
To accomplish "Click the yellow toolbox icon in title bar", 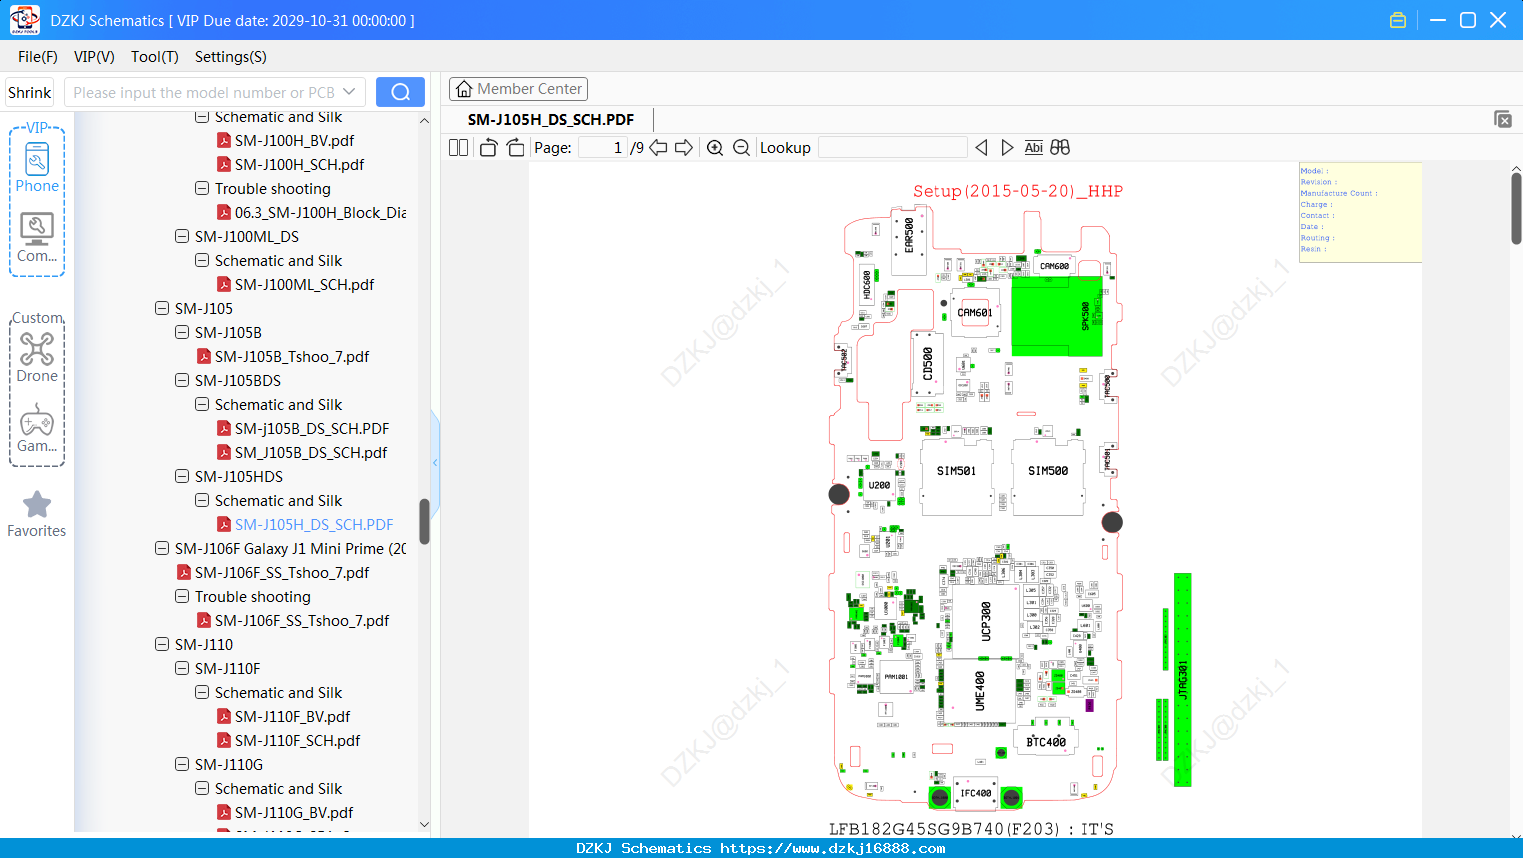I will (1398, 20).
